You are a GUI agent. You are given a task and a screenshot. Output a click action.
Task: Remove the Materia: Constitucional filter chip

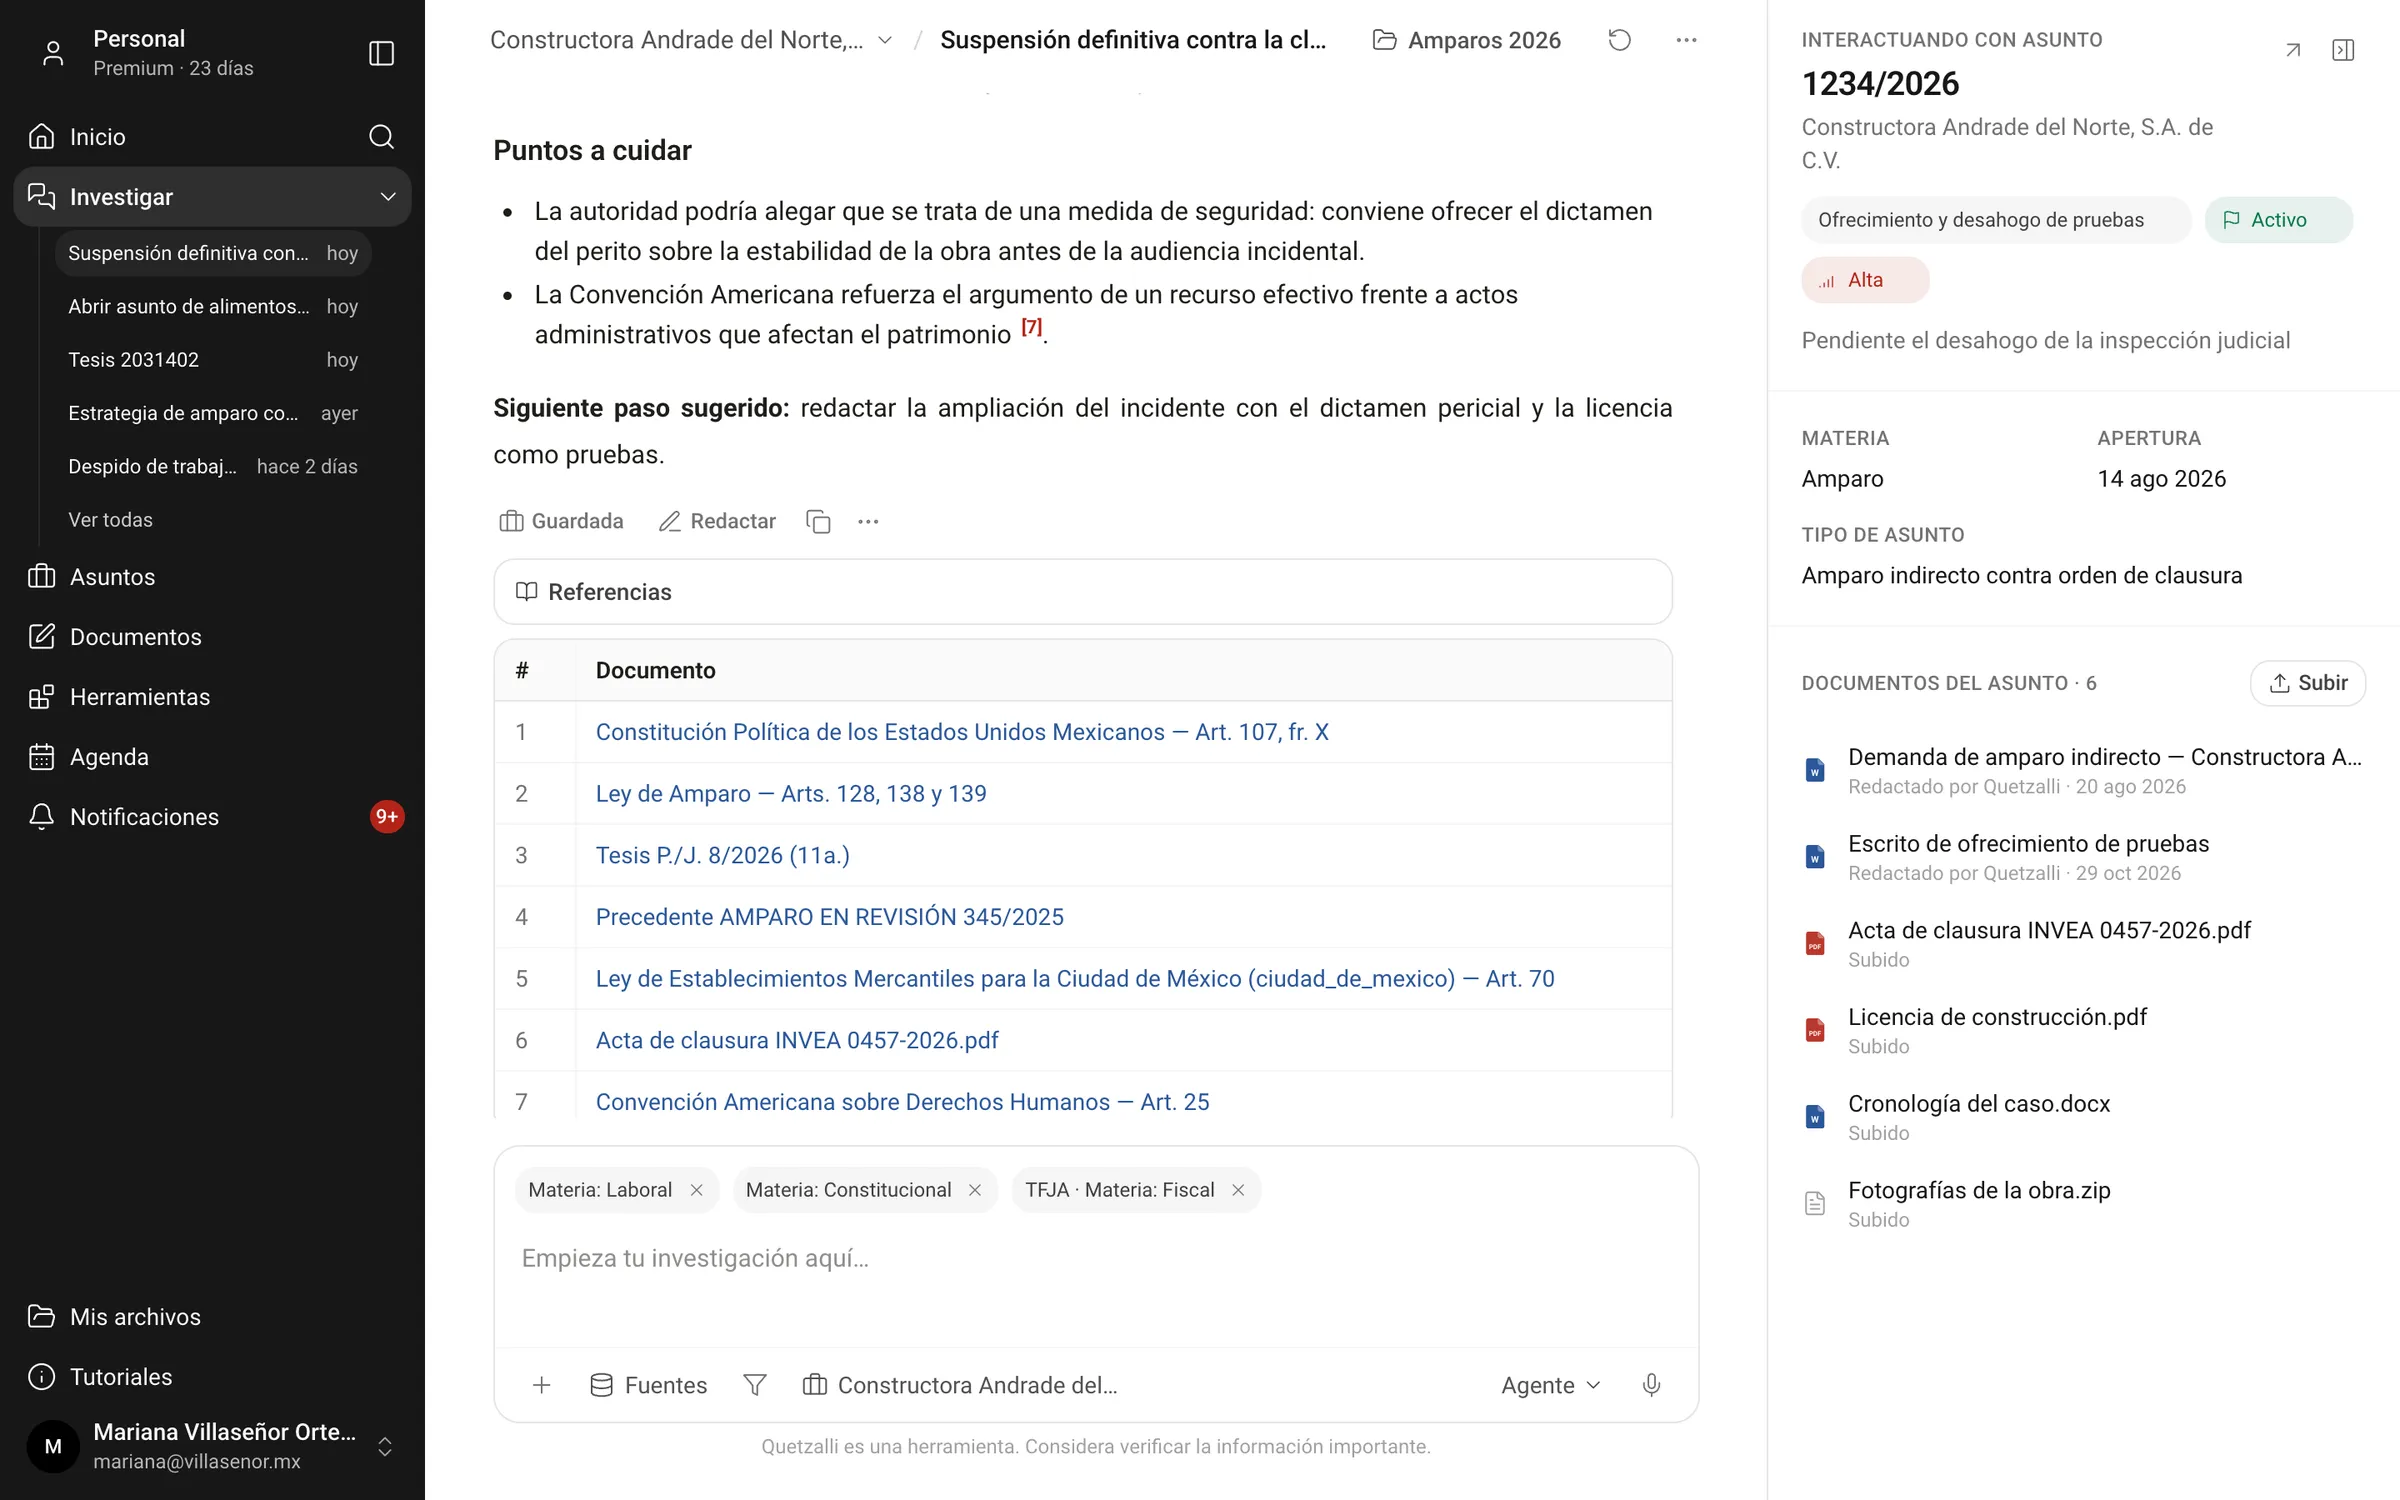coord(975,1190)
